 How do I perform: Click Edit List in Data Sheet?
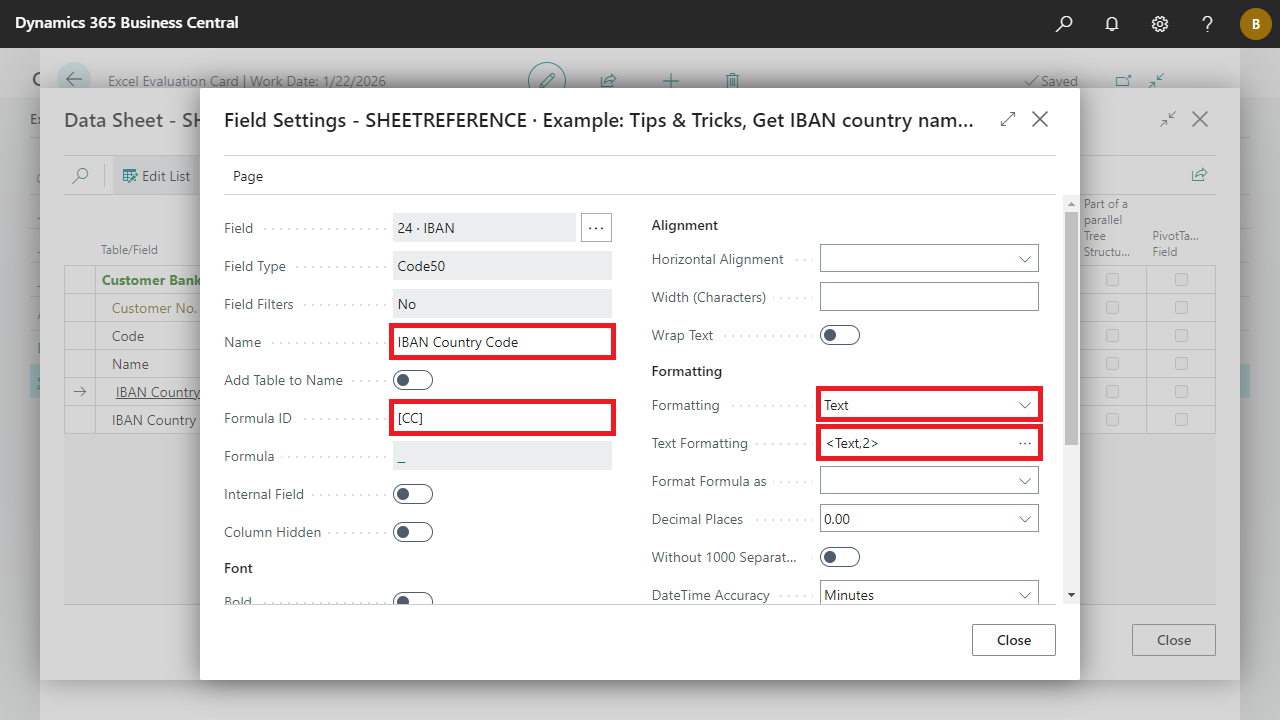point(156,176)
